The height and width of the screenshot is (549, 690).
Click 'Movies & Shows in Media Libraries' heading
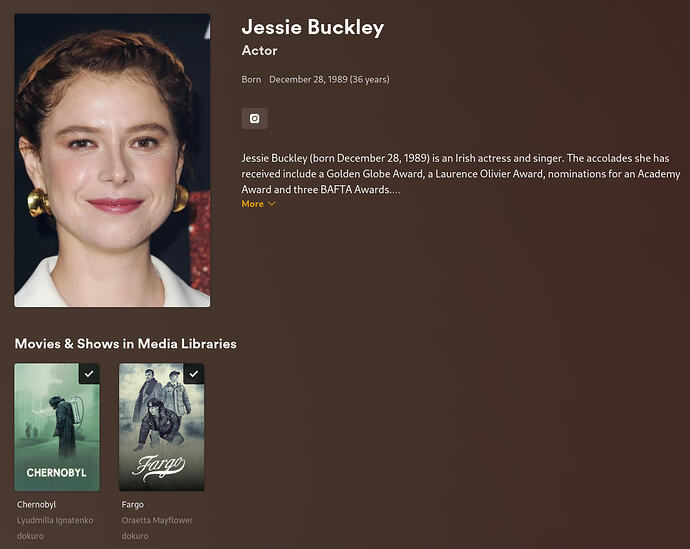125,344
